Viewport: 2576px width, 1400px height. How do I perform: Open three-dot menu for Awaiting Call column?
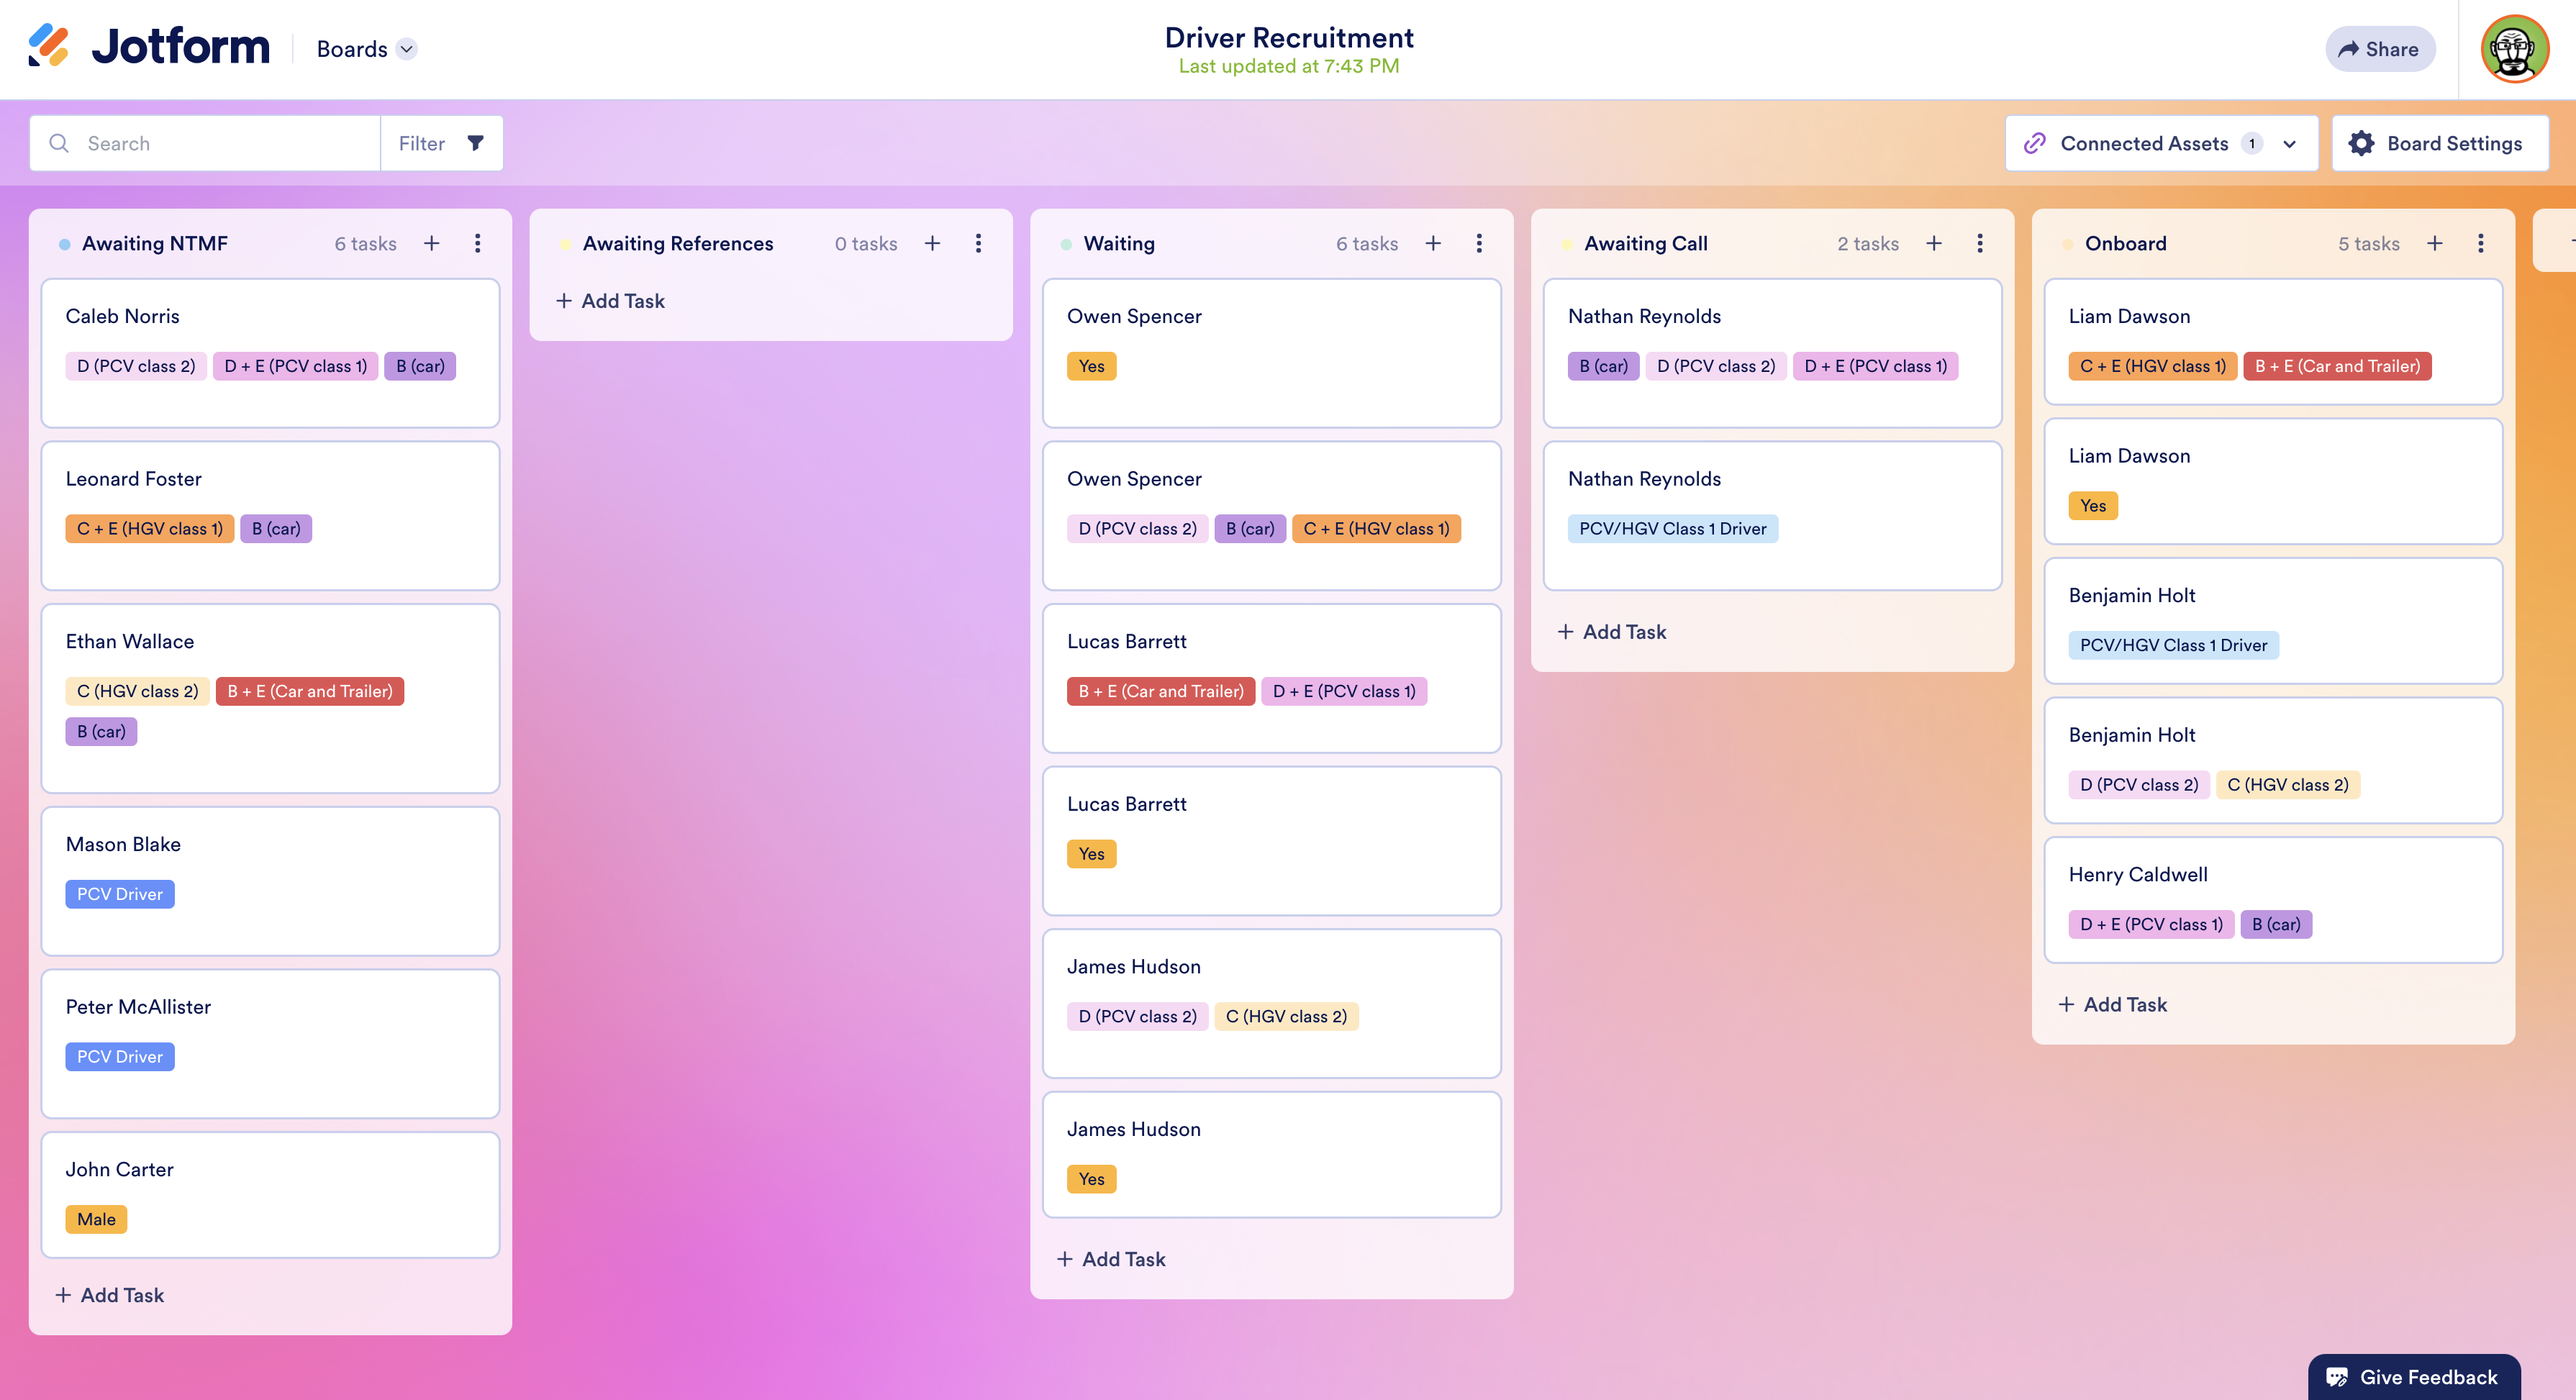click(x=1979, y=243)
